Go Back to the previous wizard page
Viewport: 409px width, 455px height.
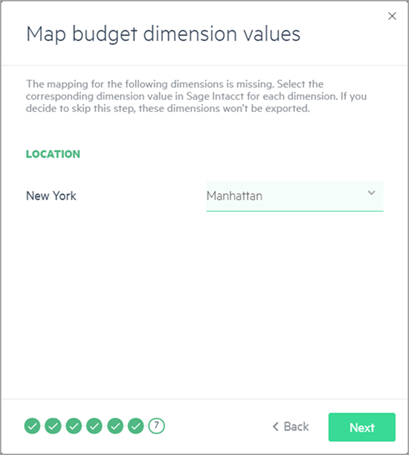coord(291,427)
